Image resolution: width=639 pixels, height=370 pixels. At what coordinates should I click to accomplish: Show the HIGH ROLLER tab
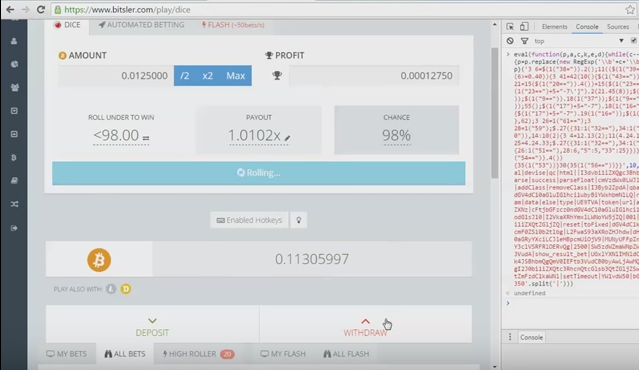198,354
